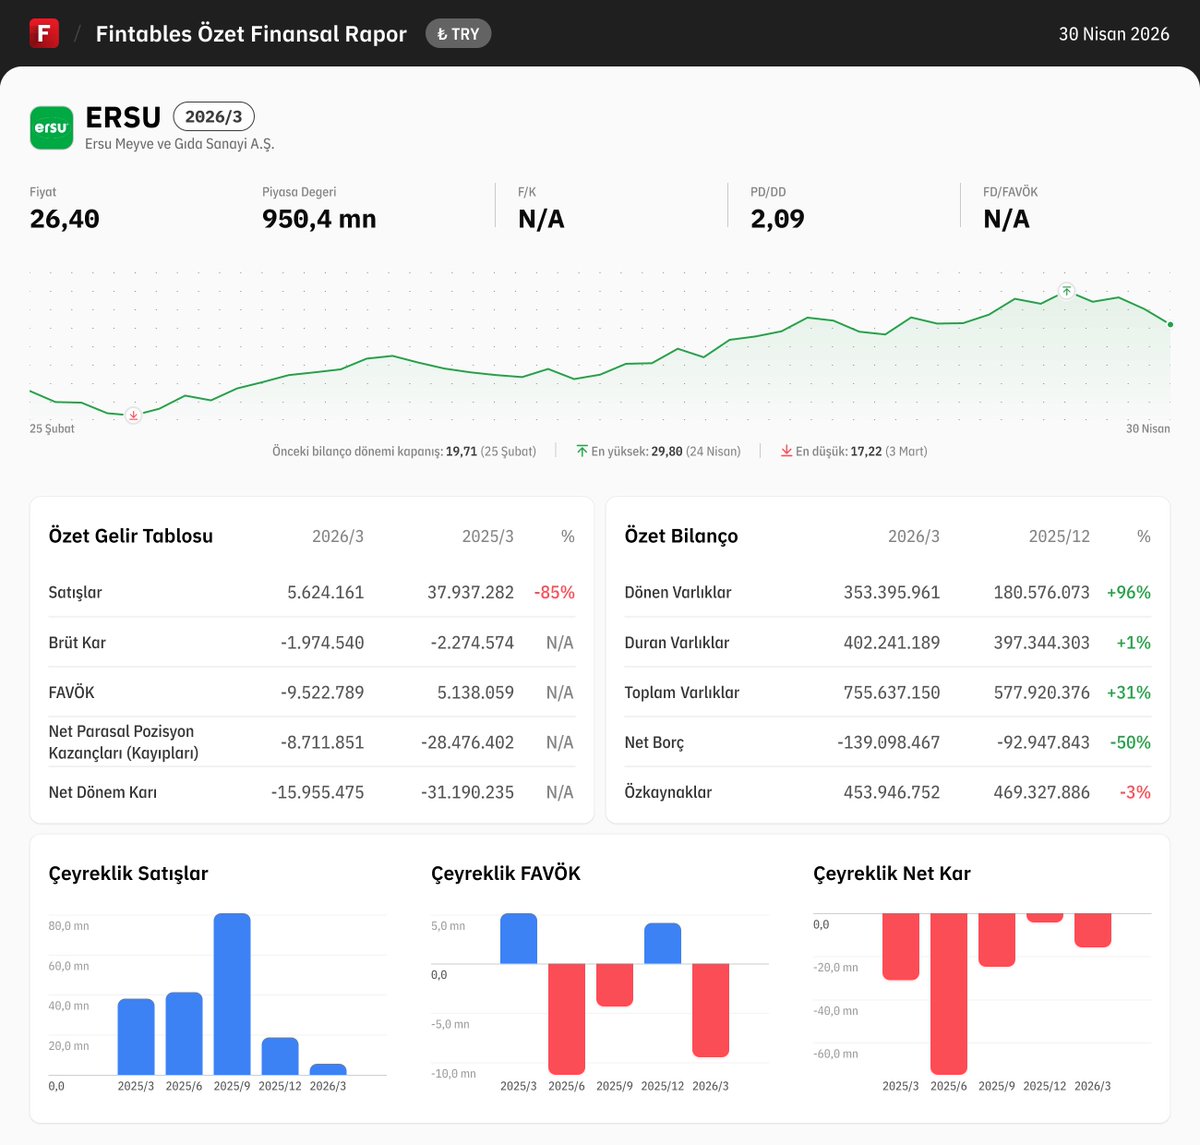
Task: Click the Çeyreklik Satışlar chart title
Action: (129, 873)
